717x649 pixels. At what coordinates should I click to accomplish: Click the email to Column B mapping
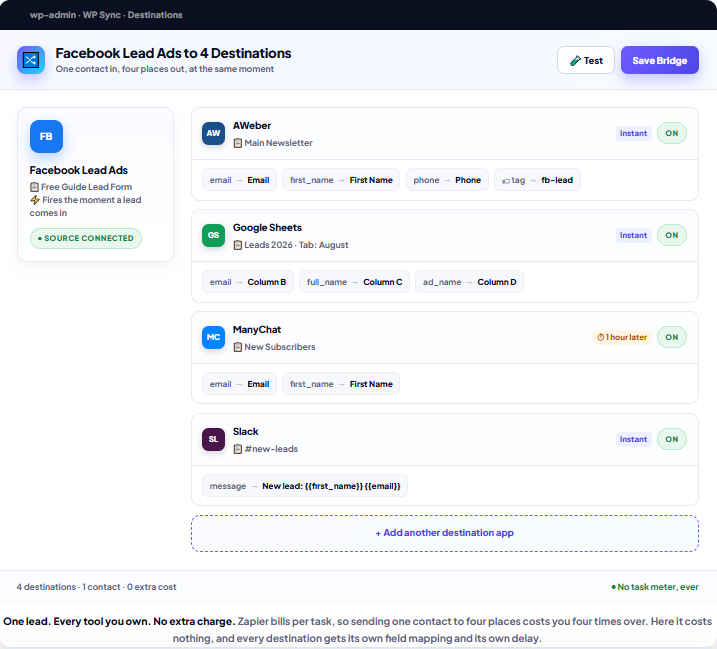(x=248, y=282)
